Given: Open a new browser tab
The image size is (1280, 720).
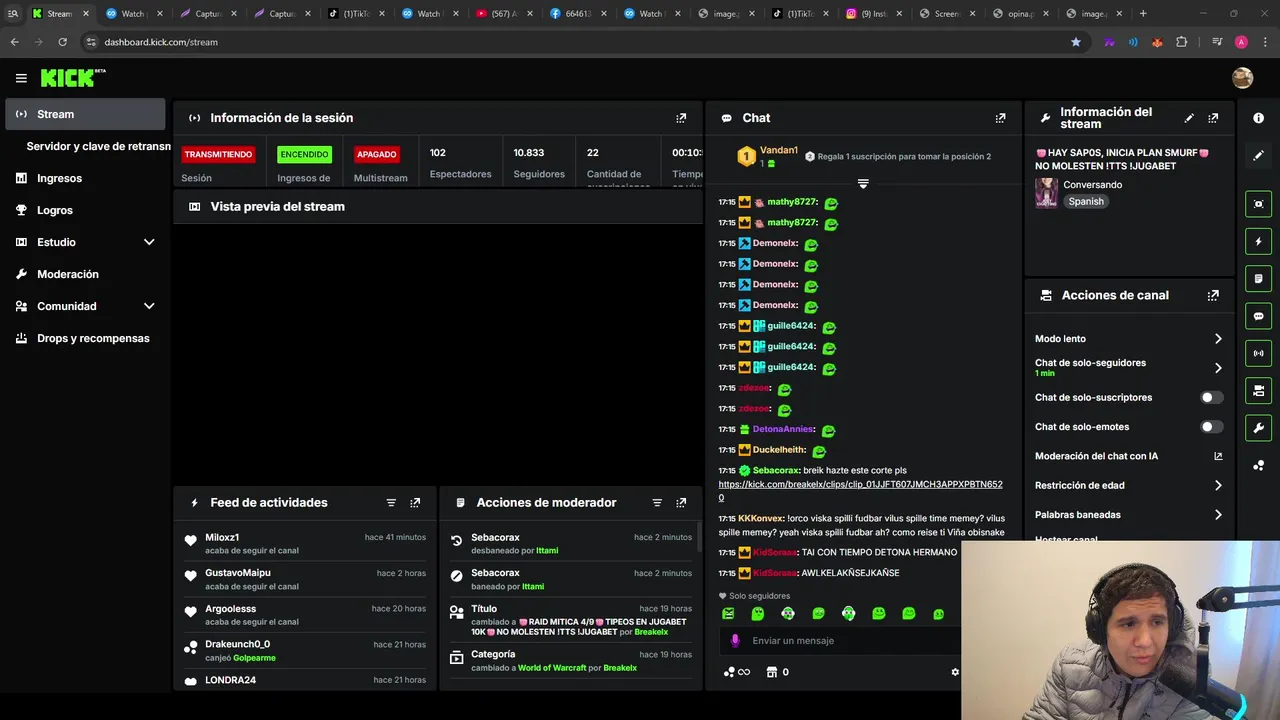Looking at the screenshot, I should pos(1143,14).
